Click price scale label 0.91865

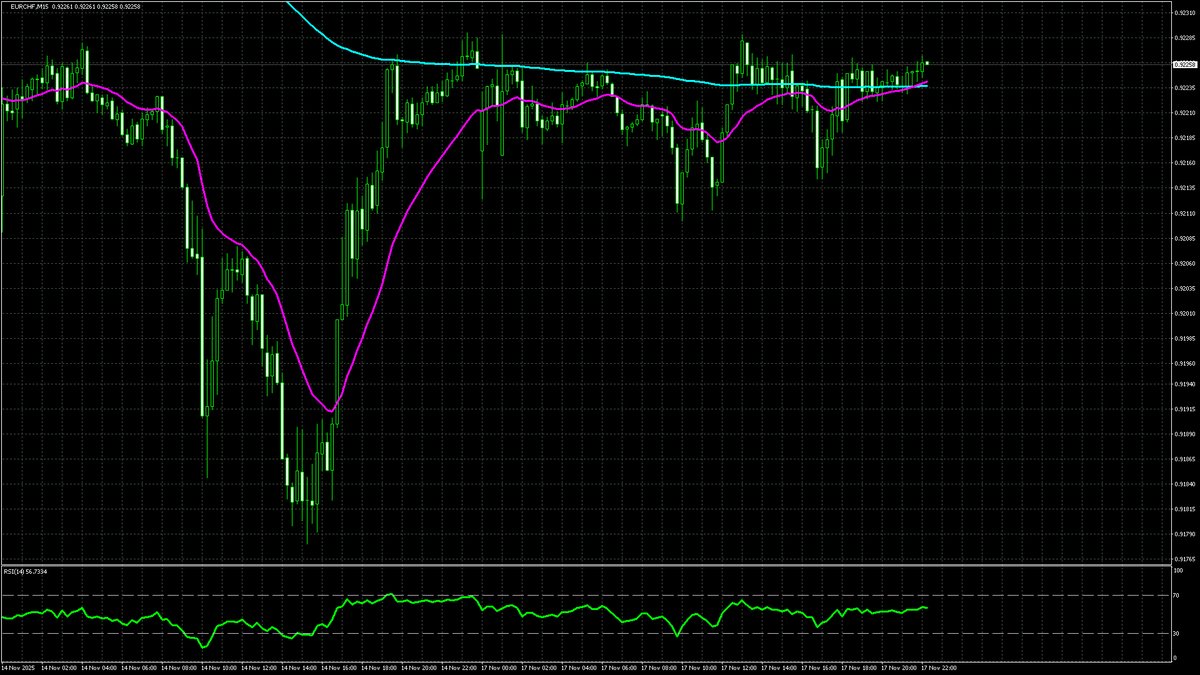pyautogui.click(x=1185, y=459)
